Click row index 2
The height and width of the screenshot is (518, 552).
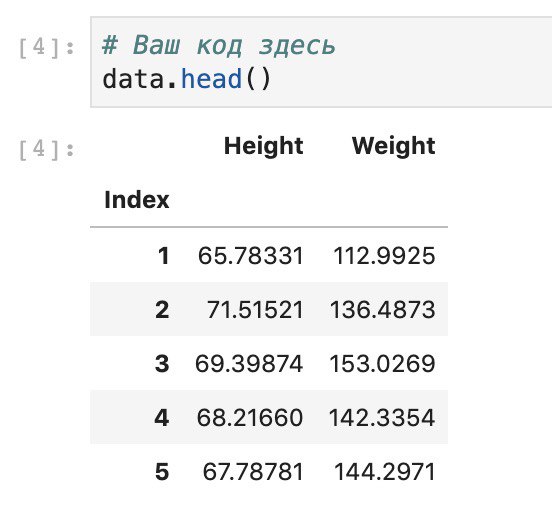162,310
